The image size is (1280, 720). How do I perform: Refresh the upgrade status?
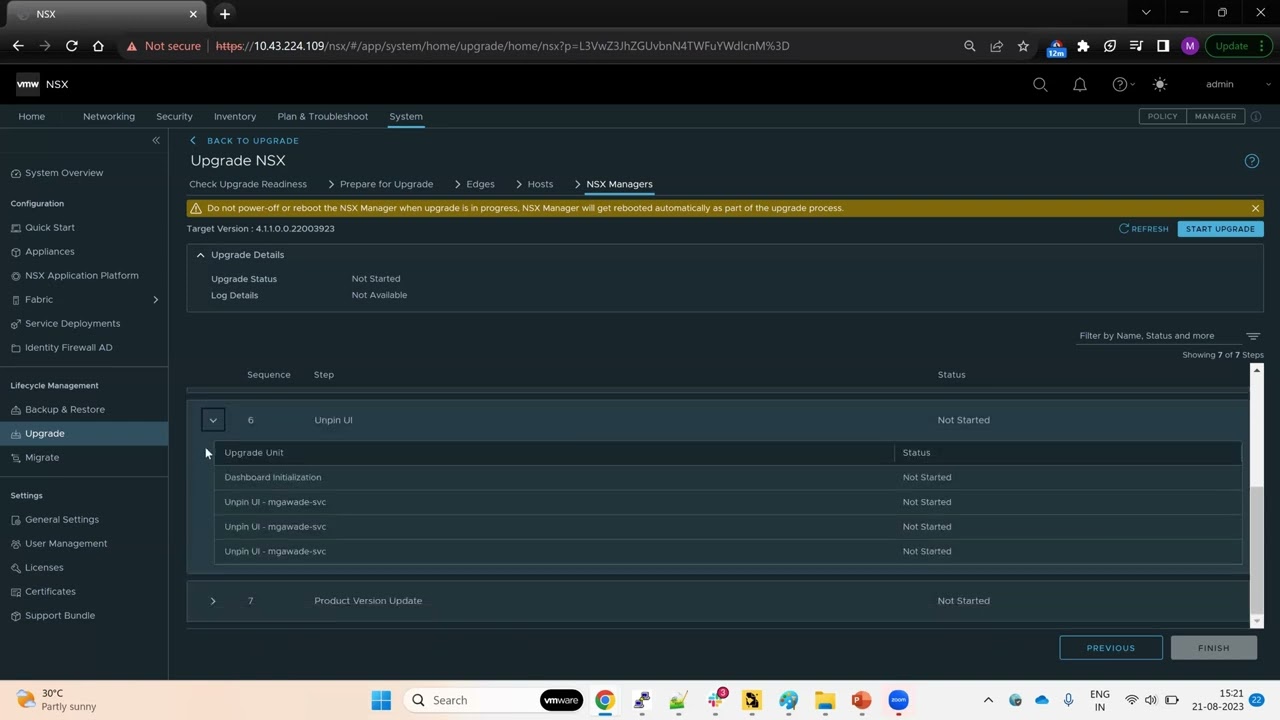pyautogui.click(x=1143, y=228)
